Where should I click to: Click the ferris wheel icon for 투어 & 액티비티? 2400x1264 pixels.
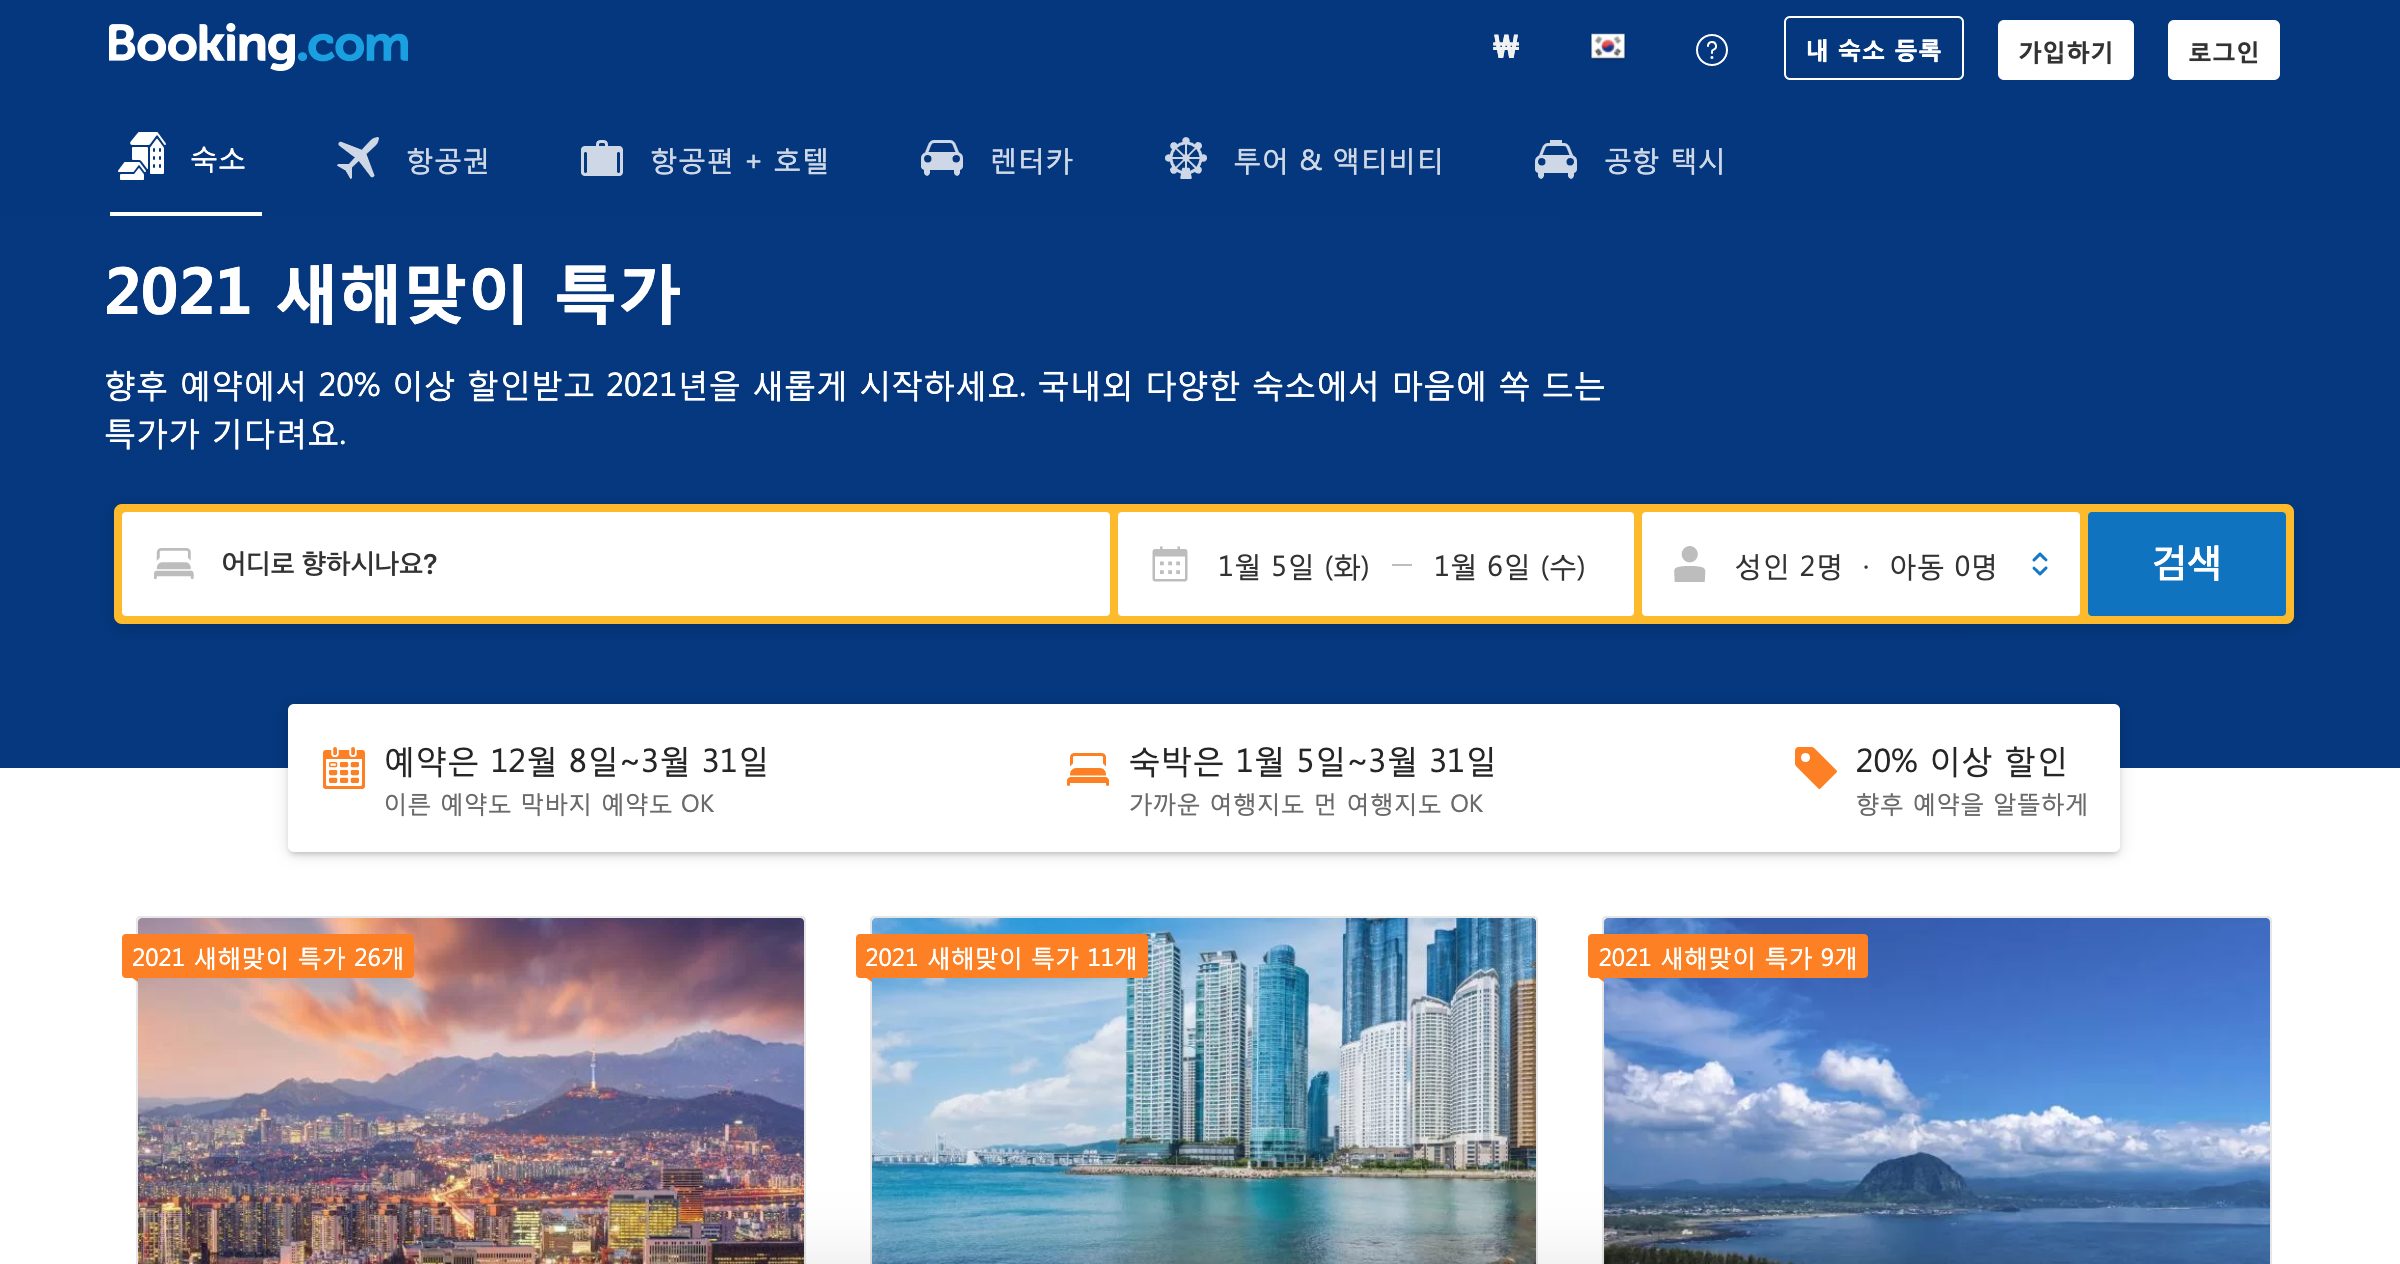tap(1186, 159)
